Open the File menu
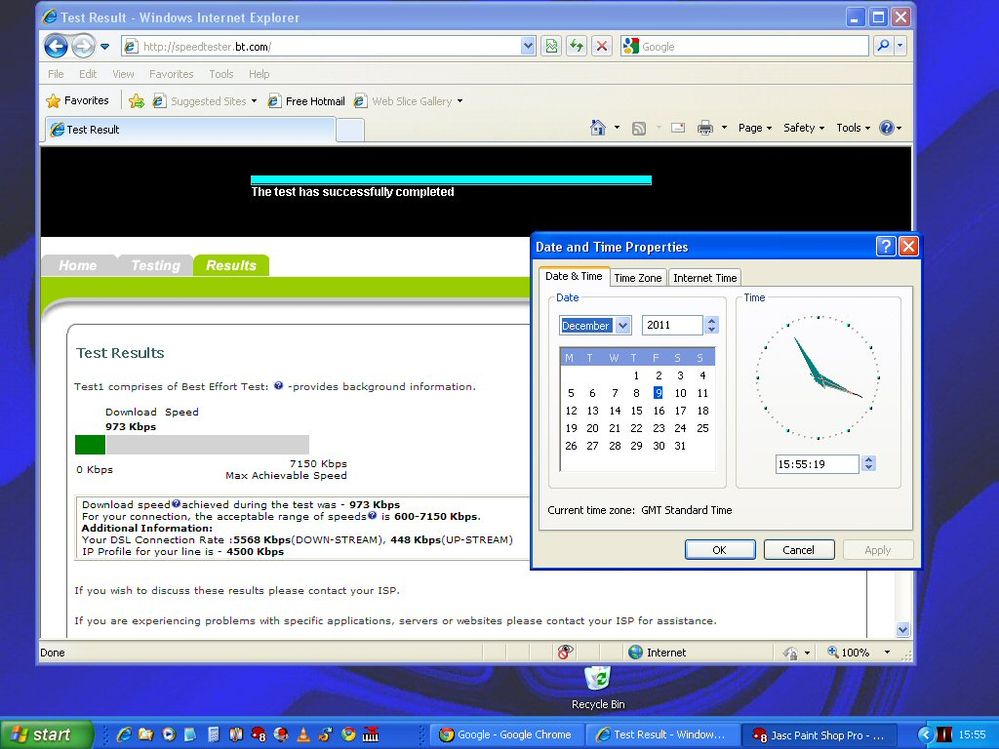The height and width of the screenshot is (749, 999). point(56,74)
